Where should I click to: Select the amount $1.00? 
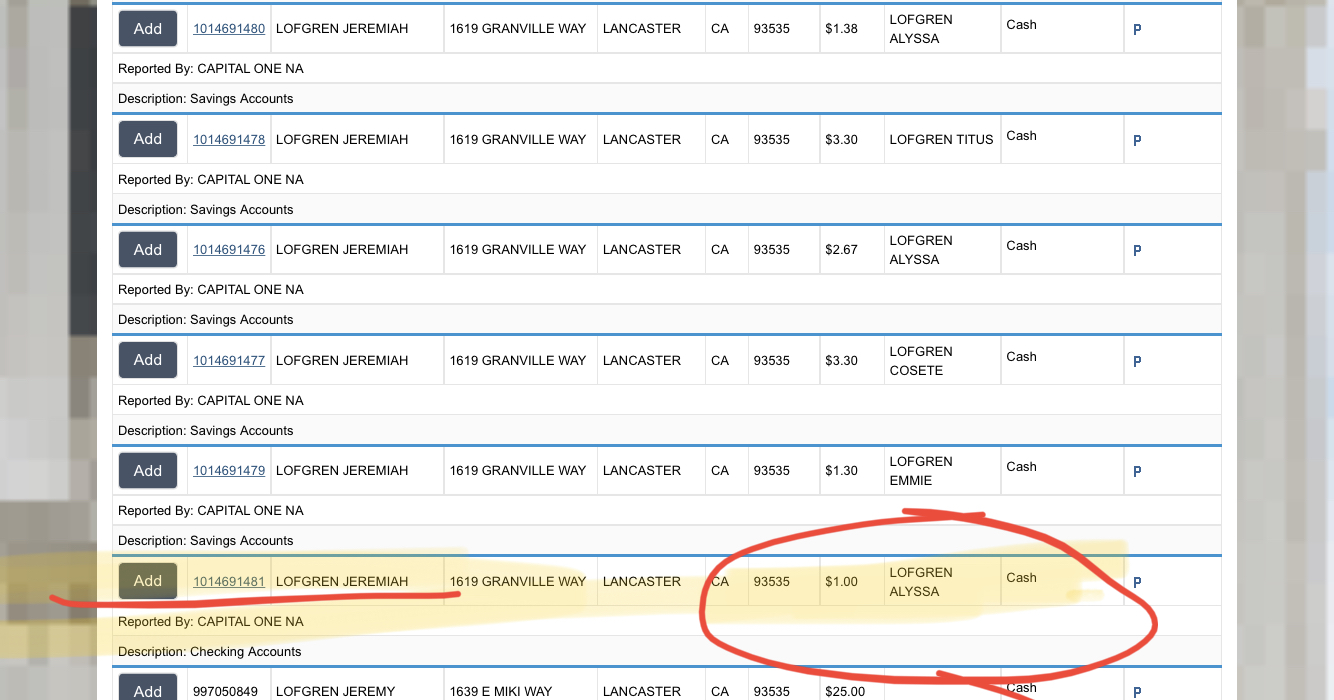pyautogui.click(x=841, y=582)
